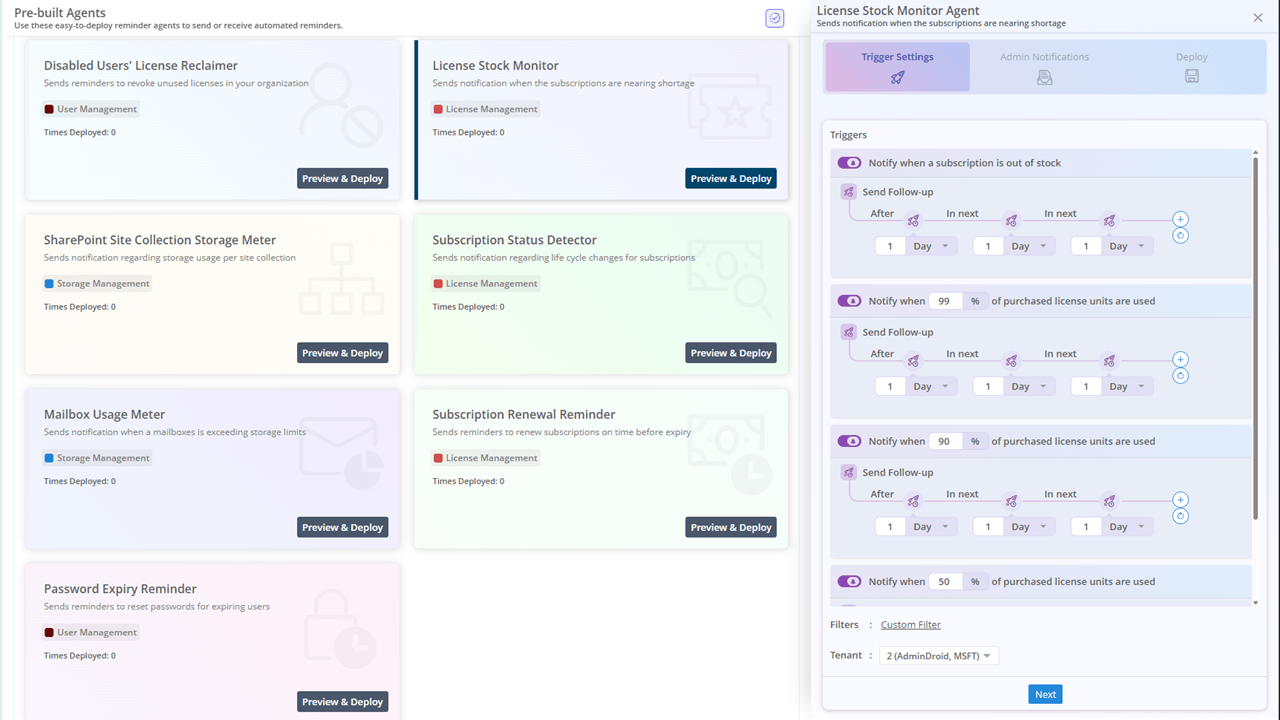Toggle 'Notify when a subscription is out of stock'
Image resolution: width=1280 pixels, height=720 pixels.
click(x=849, y=163)
